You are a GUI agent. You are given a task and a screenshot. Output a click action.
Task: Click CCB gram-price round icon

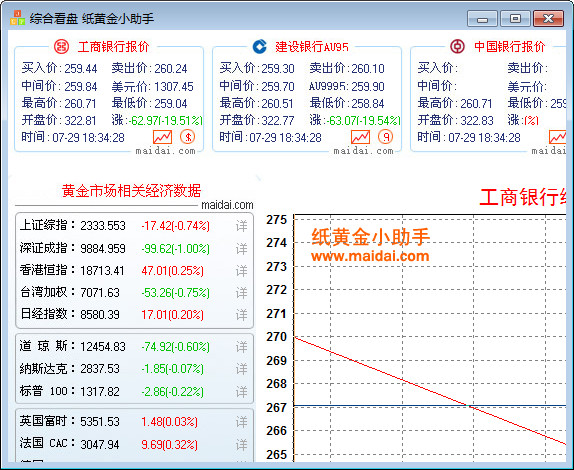(x=385, y=137)
